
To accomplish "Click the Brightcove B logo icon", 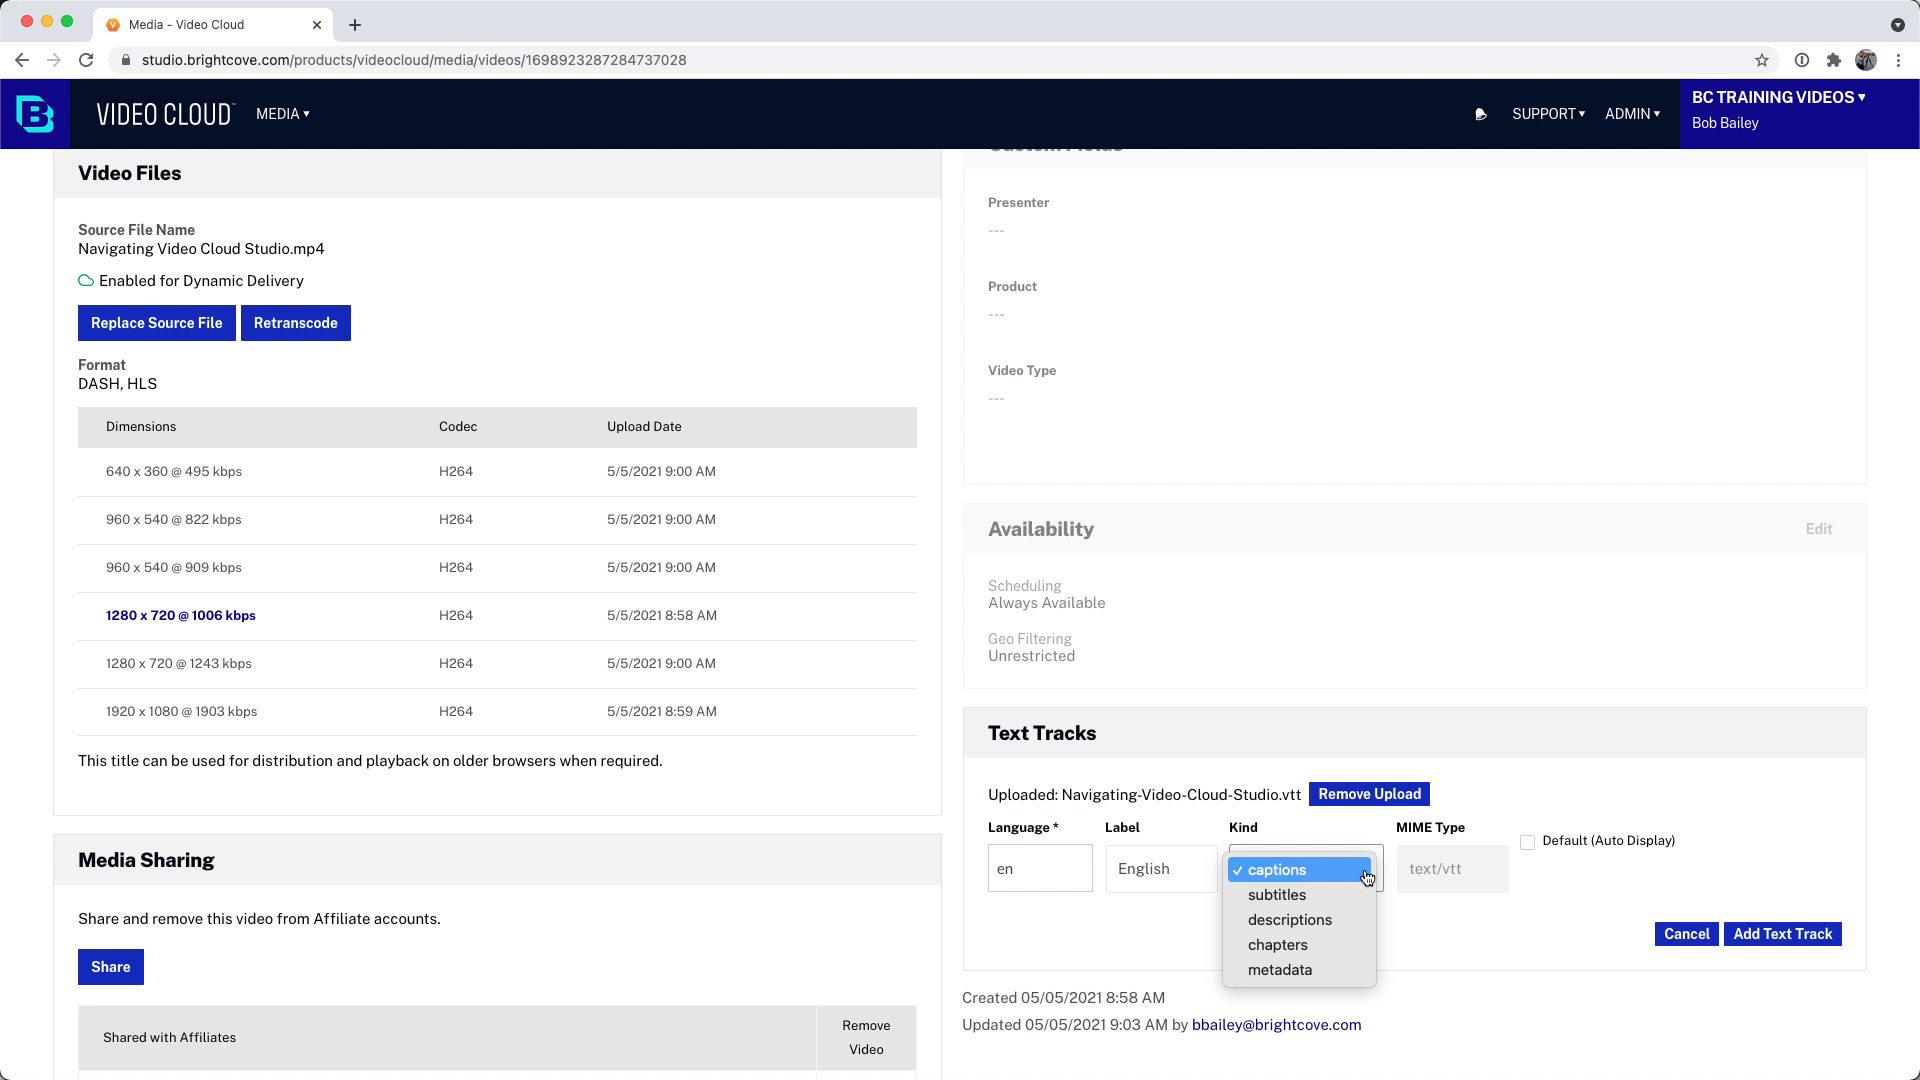I will tap(35, 114).
